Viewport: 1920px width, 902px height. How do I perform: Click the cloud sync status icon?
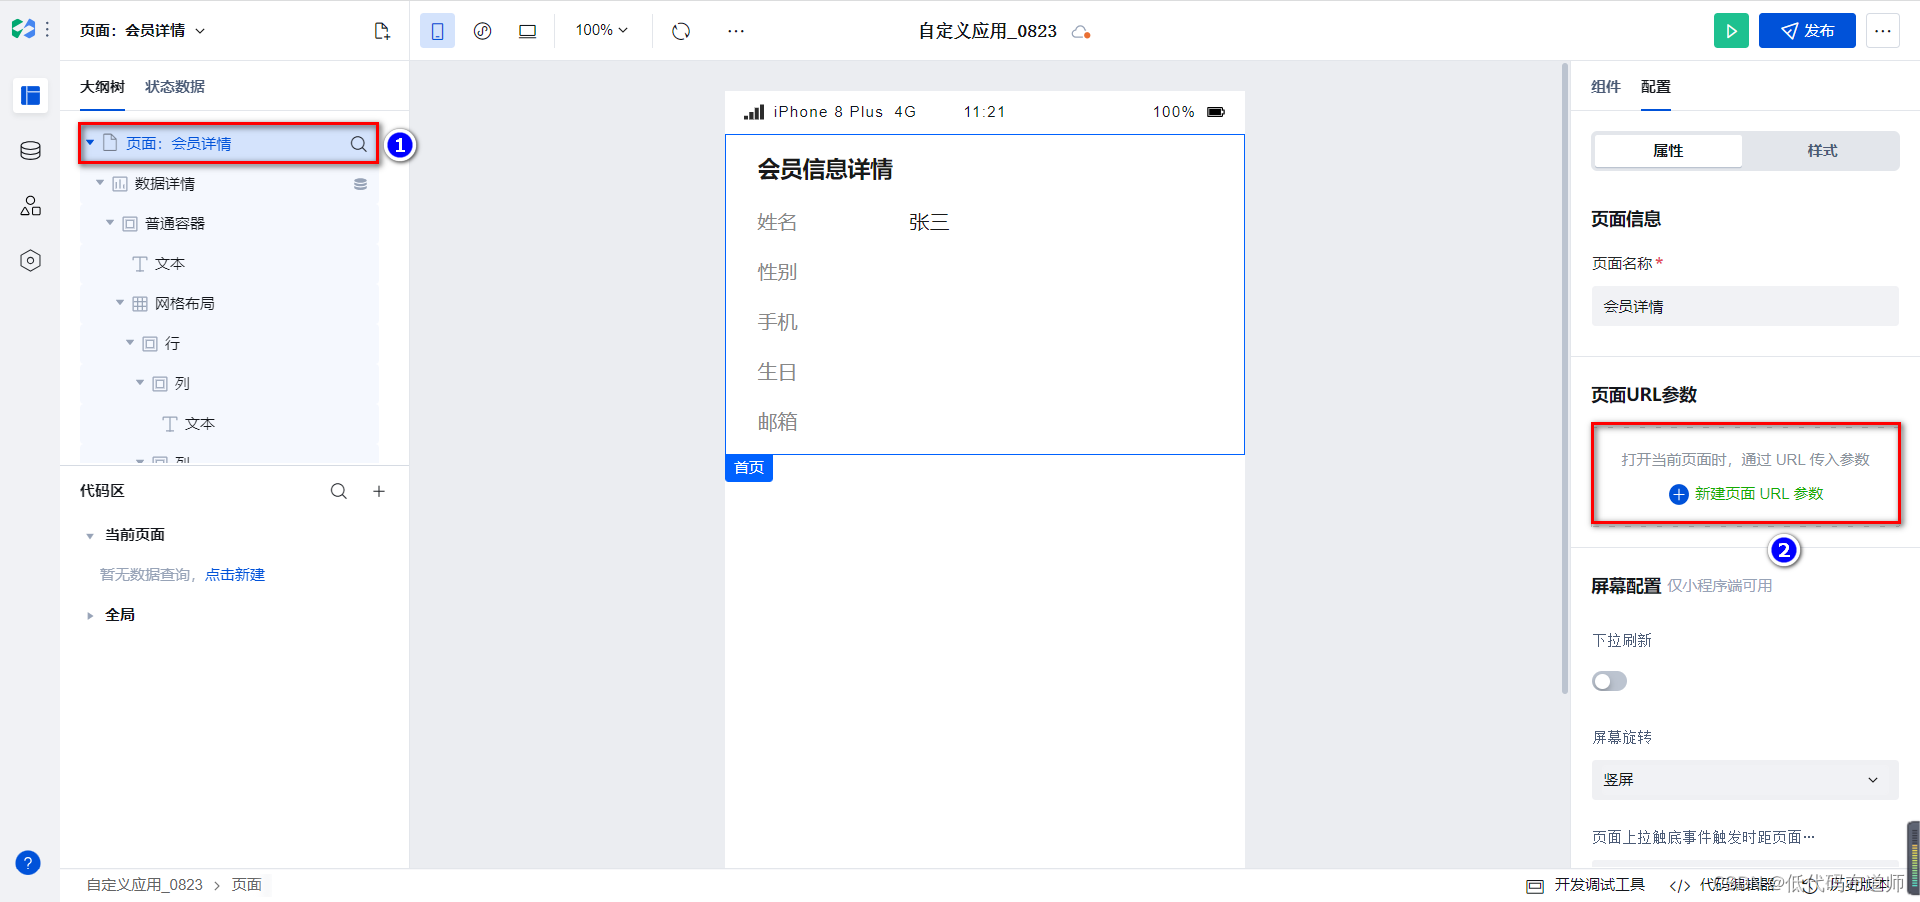pos(1080,32)
